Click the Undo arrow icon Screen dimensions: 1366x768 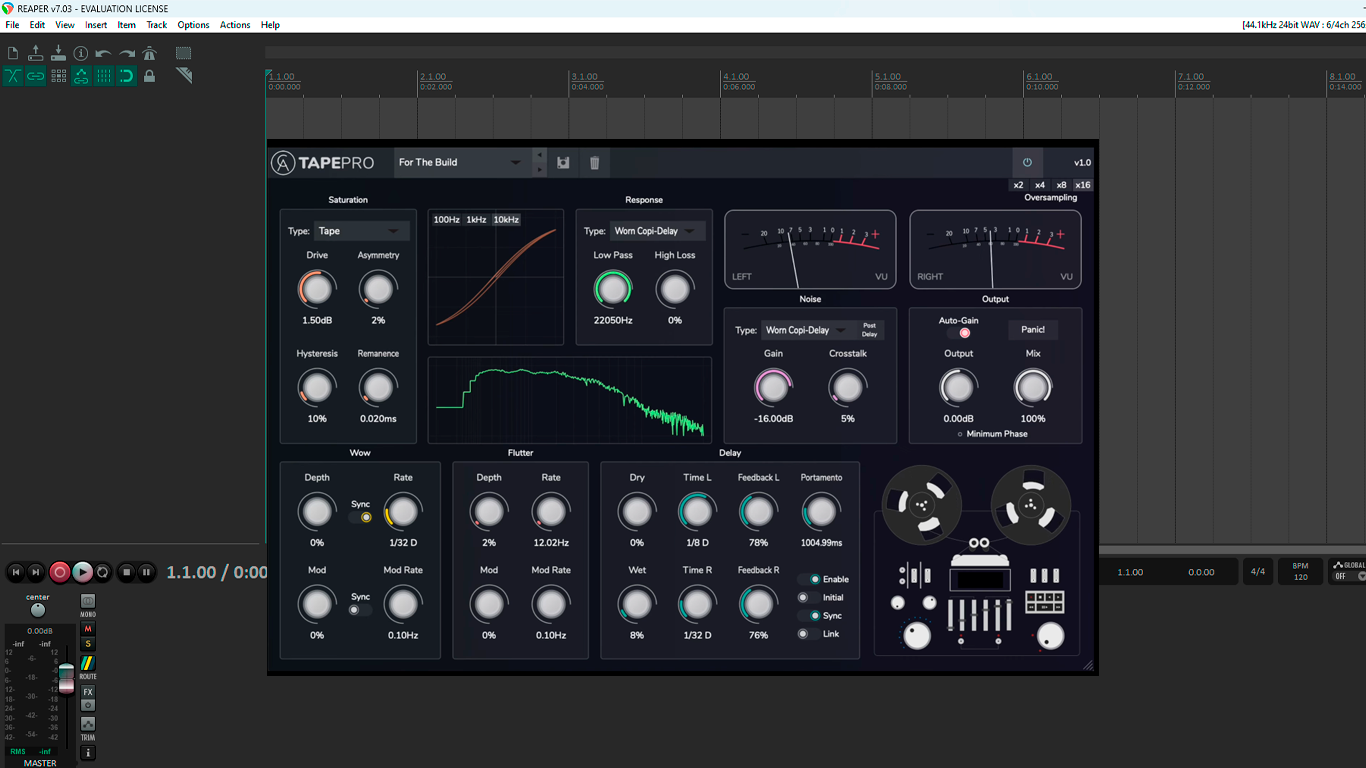coord(103,53)
